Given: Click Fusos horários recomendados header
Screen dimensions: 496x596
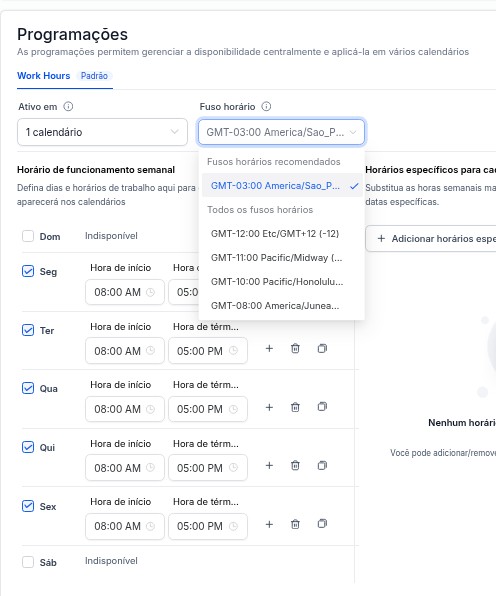Looking at the screenshot, I should click(x=274, y=162).
